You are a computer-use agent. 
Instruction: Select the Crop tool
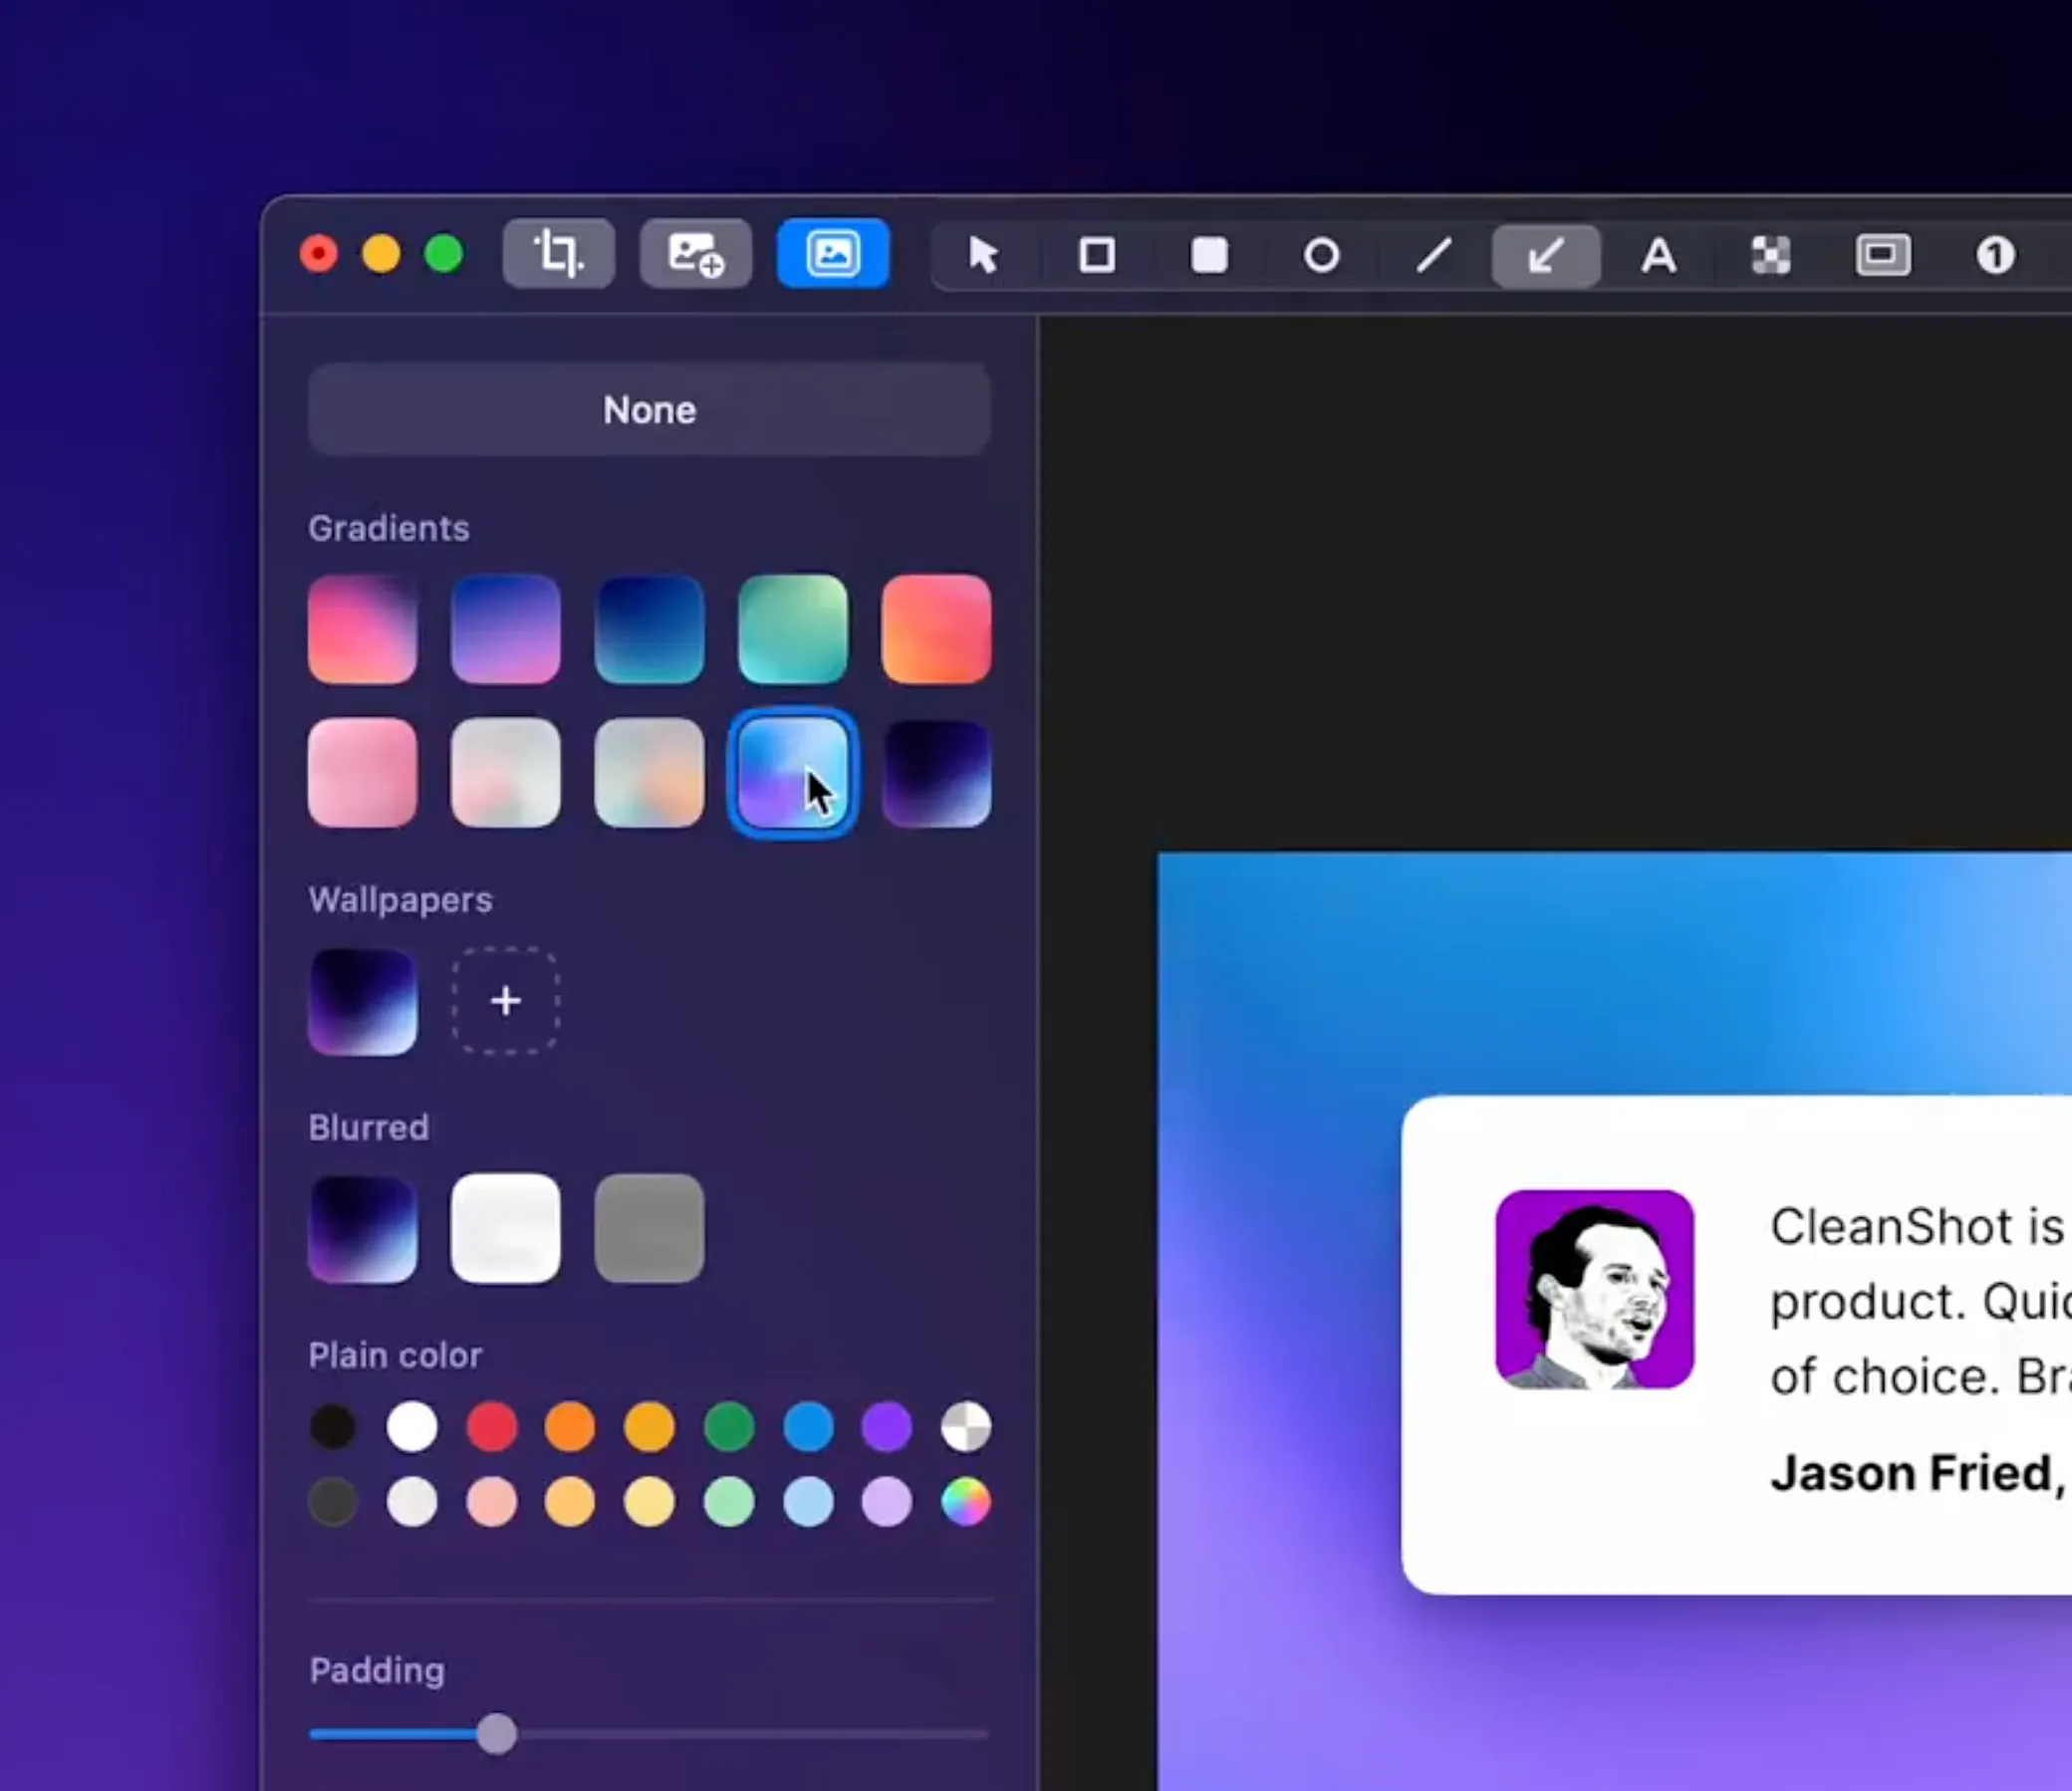coord(558,254)
